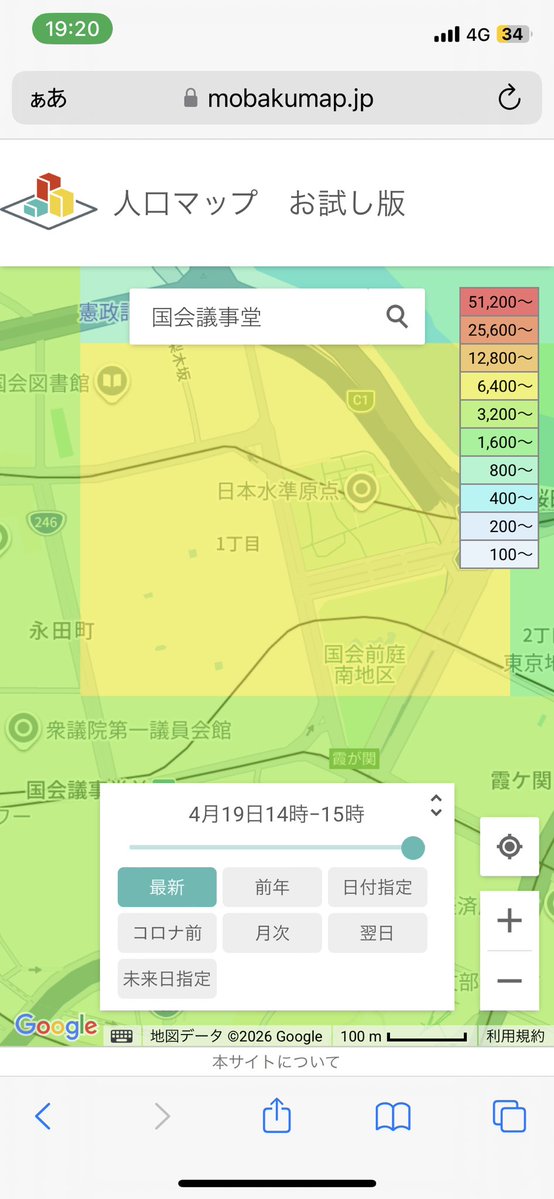Click the 6,400～ legend swatch
The image size is (554, 1199).
(x=499, y=386)
